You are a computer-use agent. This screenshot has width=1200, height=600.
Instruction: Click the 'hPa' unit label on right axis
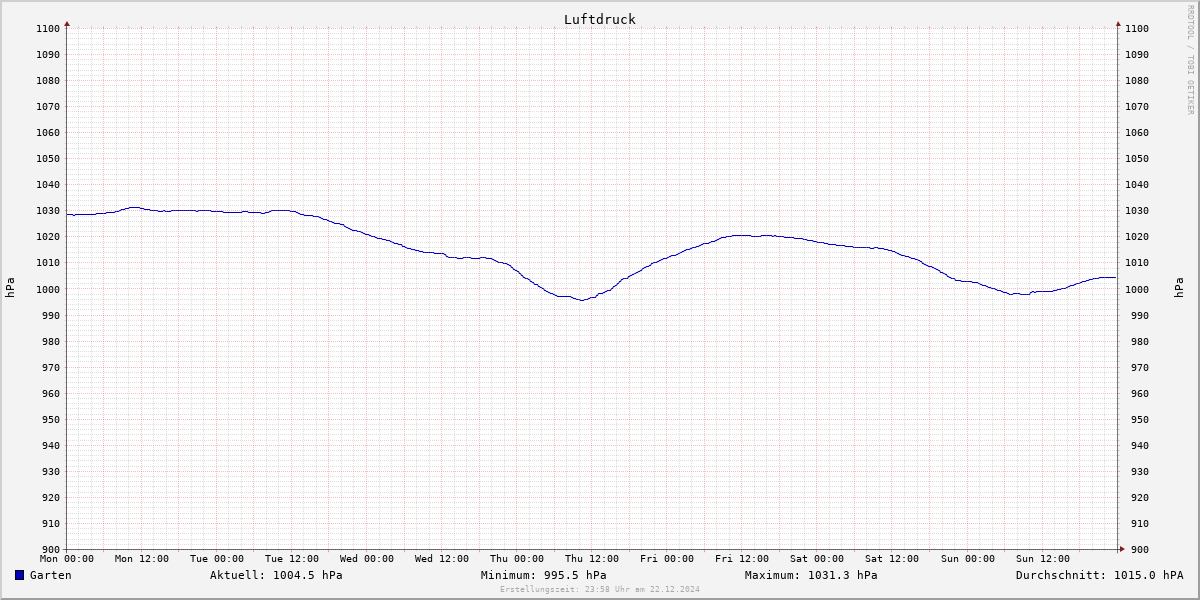click(1179, 288)
